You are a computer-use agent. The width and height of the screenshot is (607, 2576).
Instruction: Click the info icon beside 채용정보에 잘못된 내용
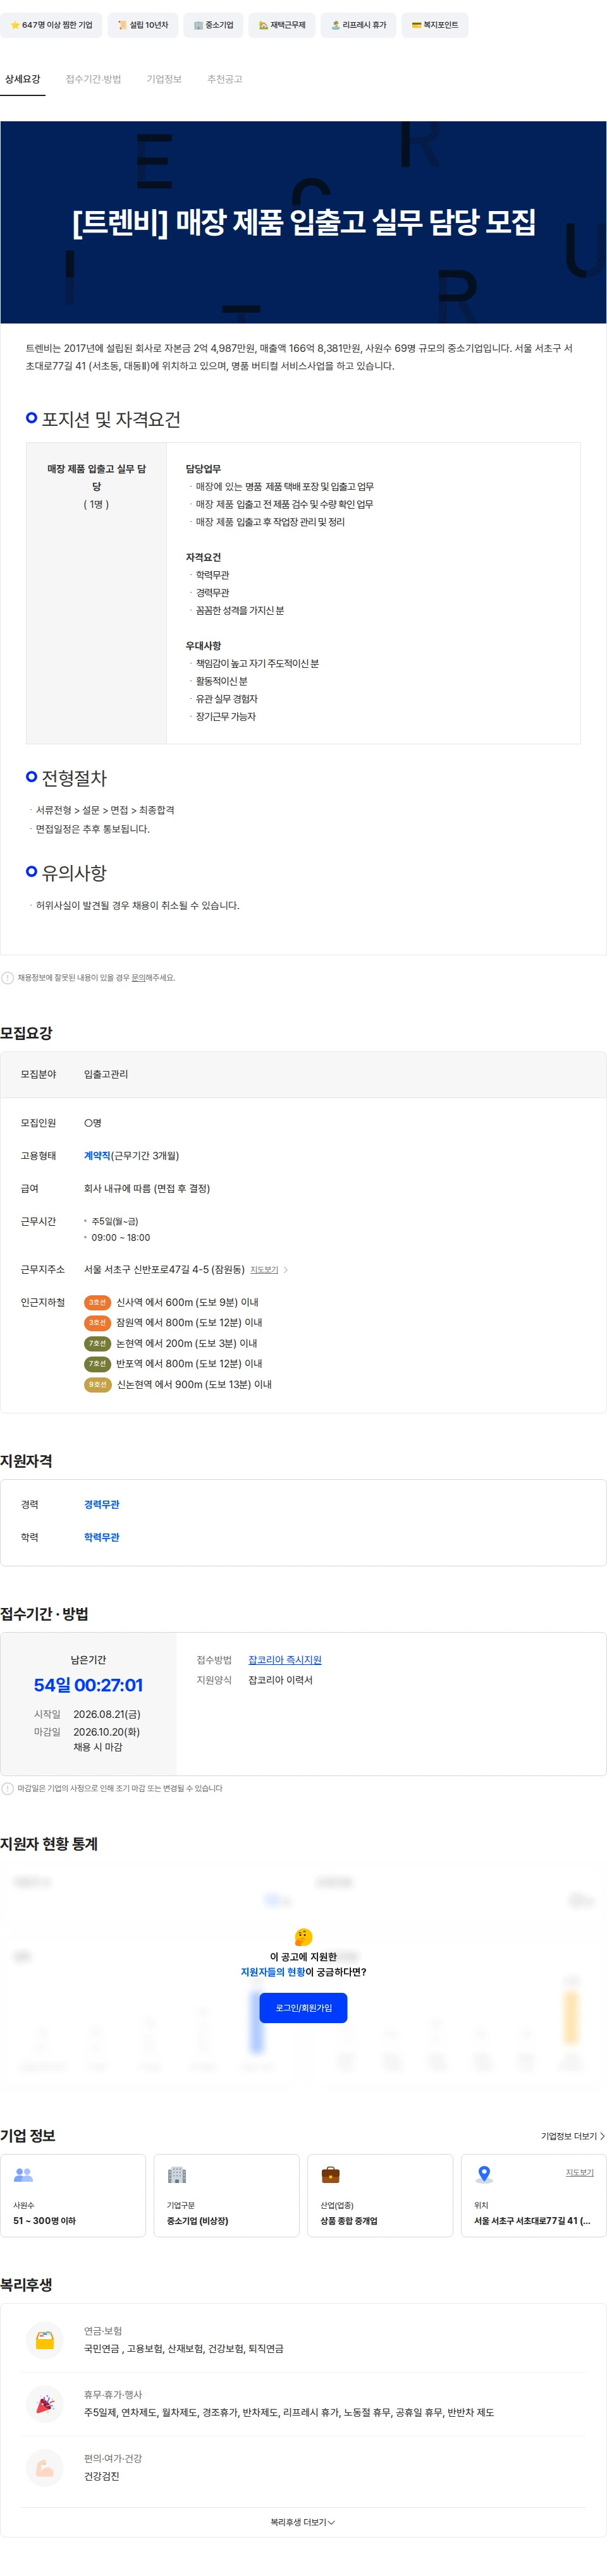(x=8, y=978)
